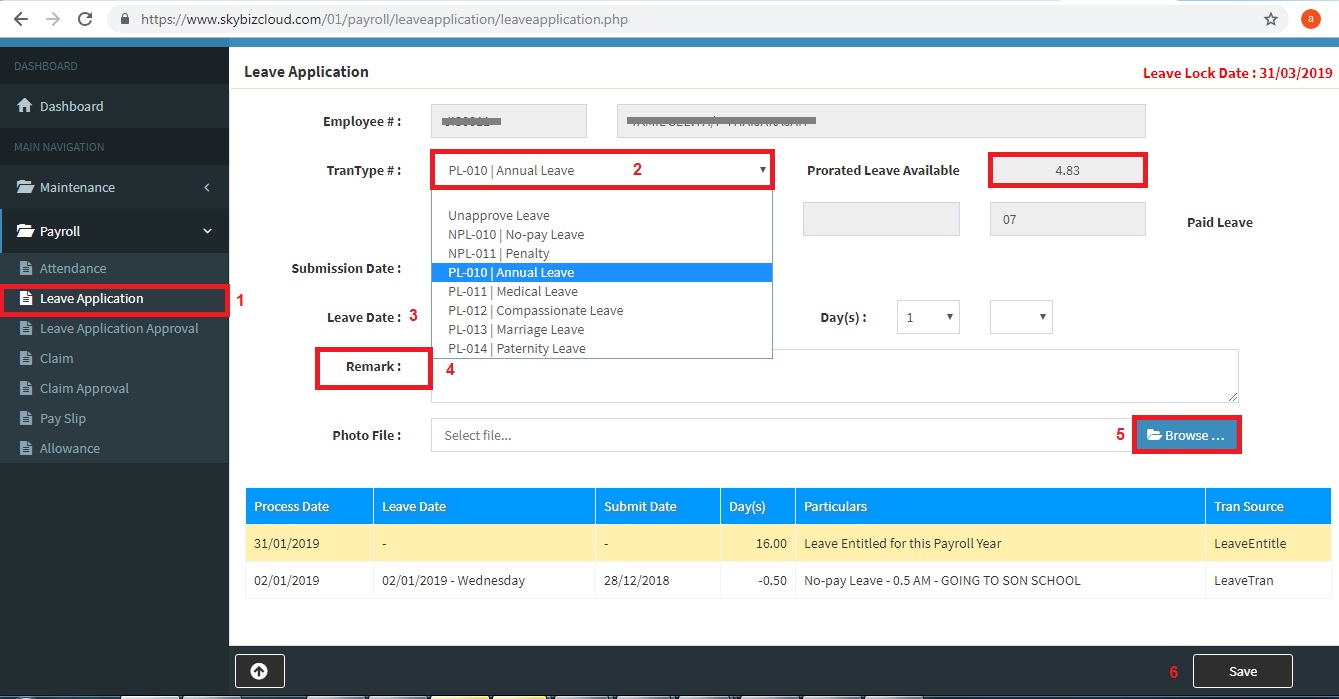The height and width of the screenshot is (699, 1339).
Task: Click the Save button
Action: pyautogui.click(x=1242, y=671)
